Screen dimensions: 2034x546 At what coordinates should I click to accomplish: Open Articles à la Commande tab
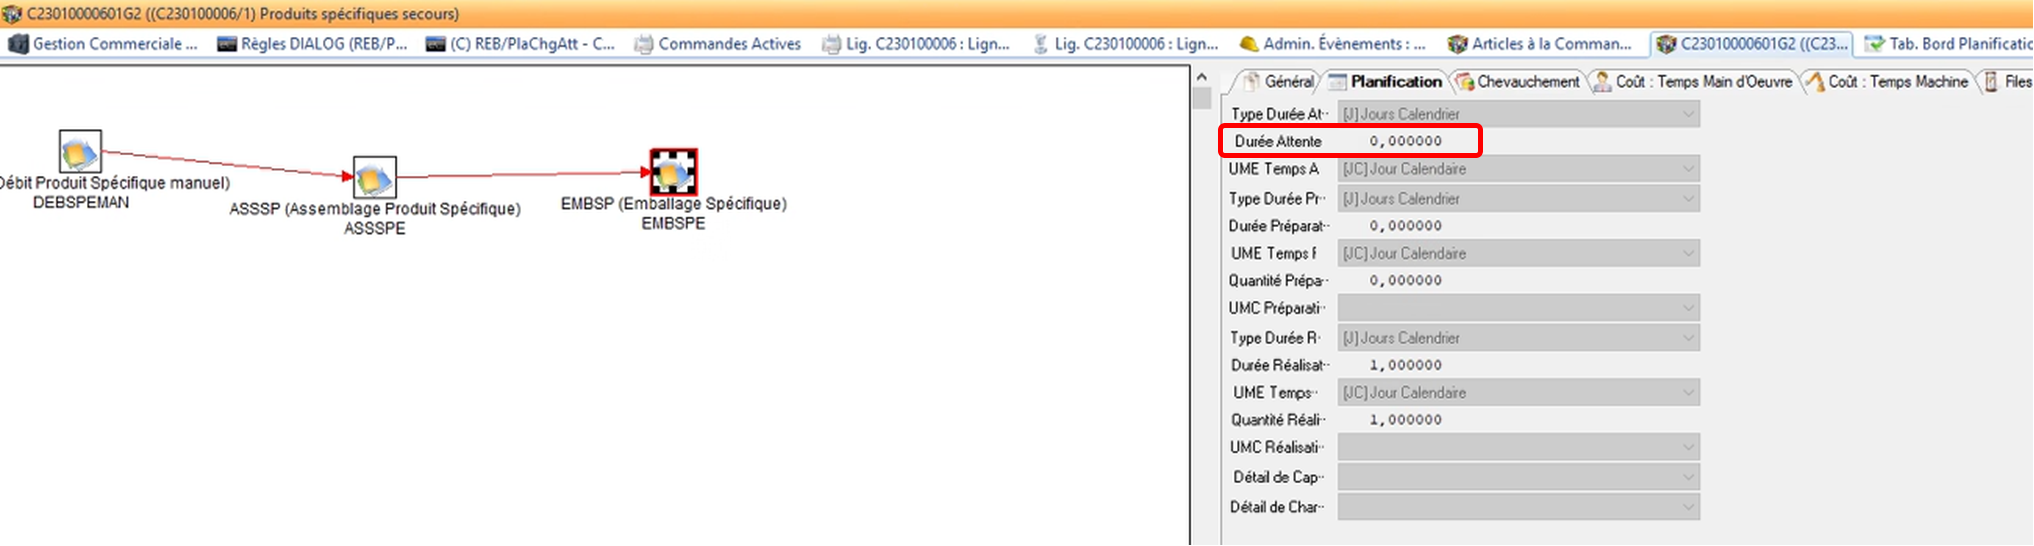tap(1540, 44)
